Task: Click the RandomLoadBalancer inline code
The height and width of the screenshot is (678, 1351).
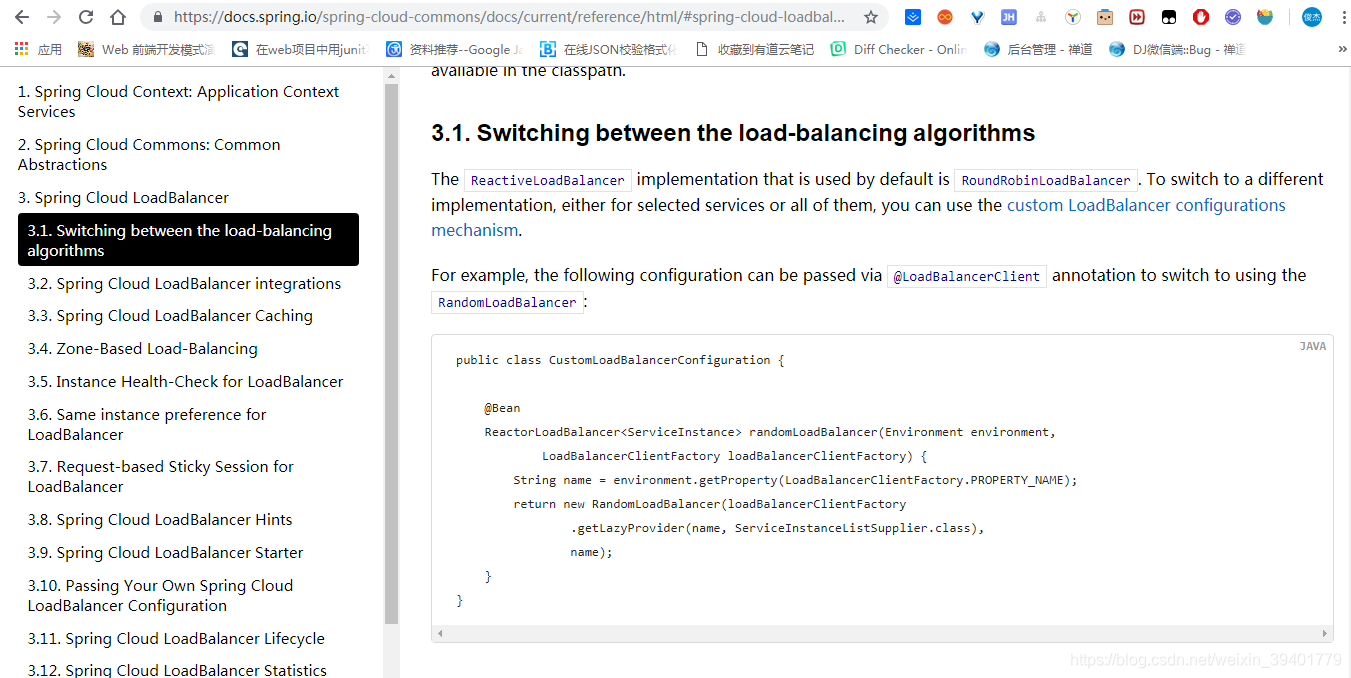Action: pos(507,302)
